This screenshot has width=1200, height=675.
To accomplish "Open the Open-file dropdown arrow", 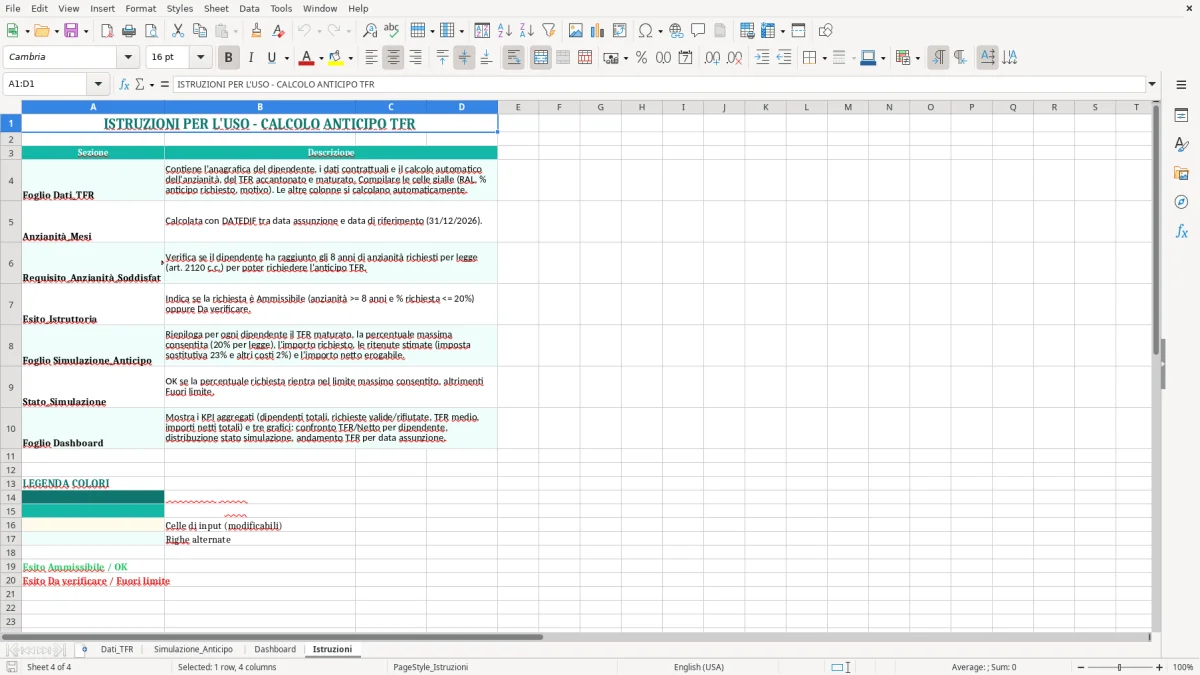I will (x=55, y=31).
